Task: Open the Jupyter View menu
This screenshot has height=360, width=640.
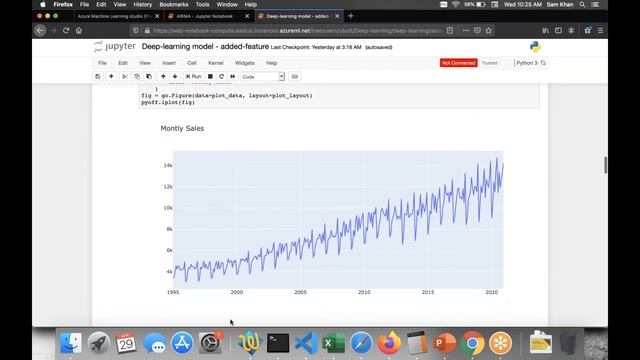Action: pyautogui.click(x=145, y=63)
